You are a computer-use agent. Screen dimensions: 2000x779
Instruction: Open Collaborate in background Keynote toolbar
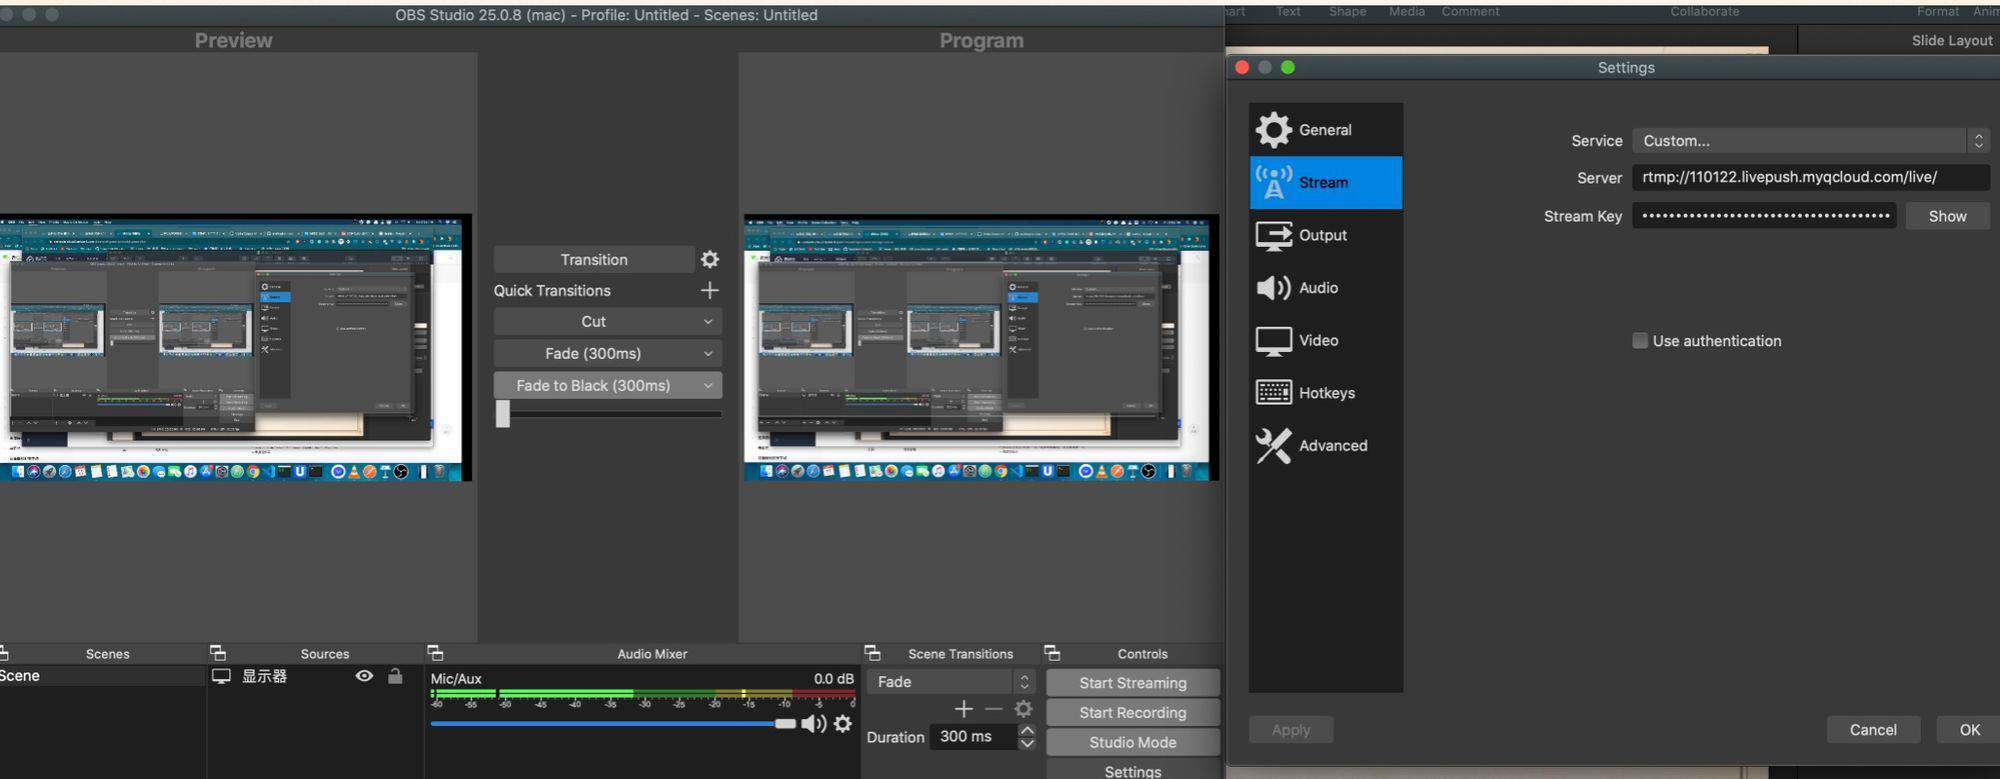[1704, 11]
